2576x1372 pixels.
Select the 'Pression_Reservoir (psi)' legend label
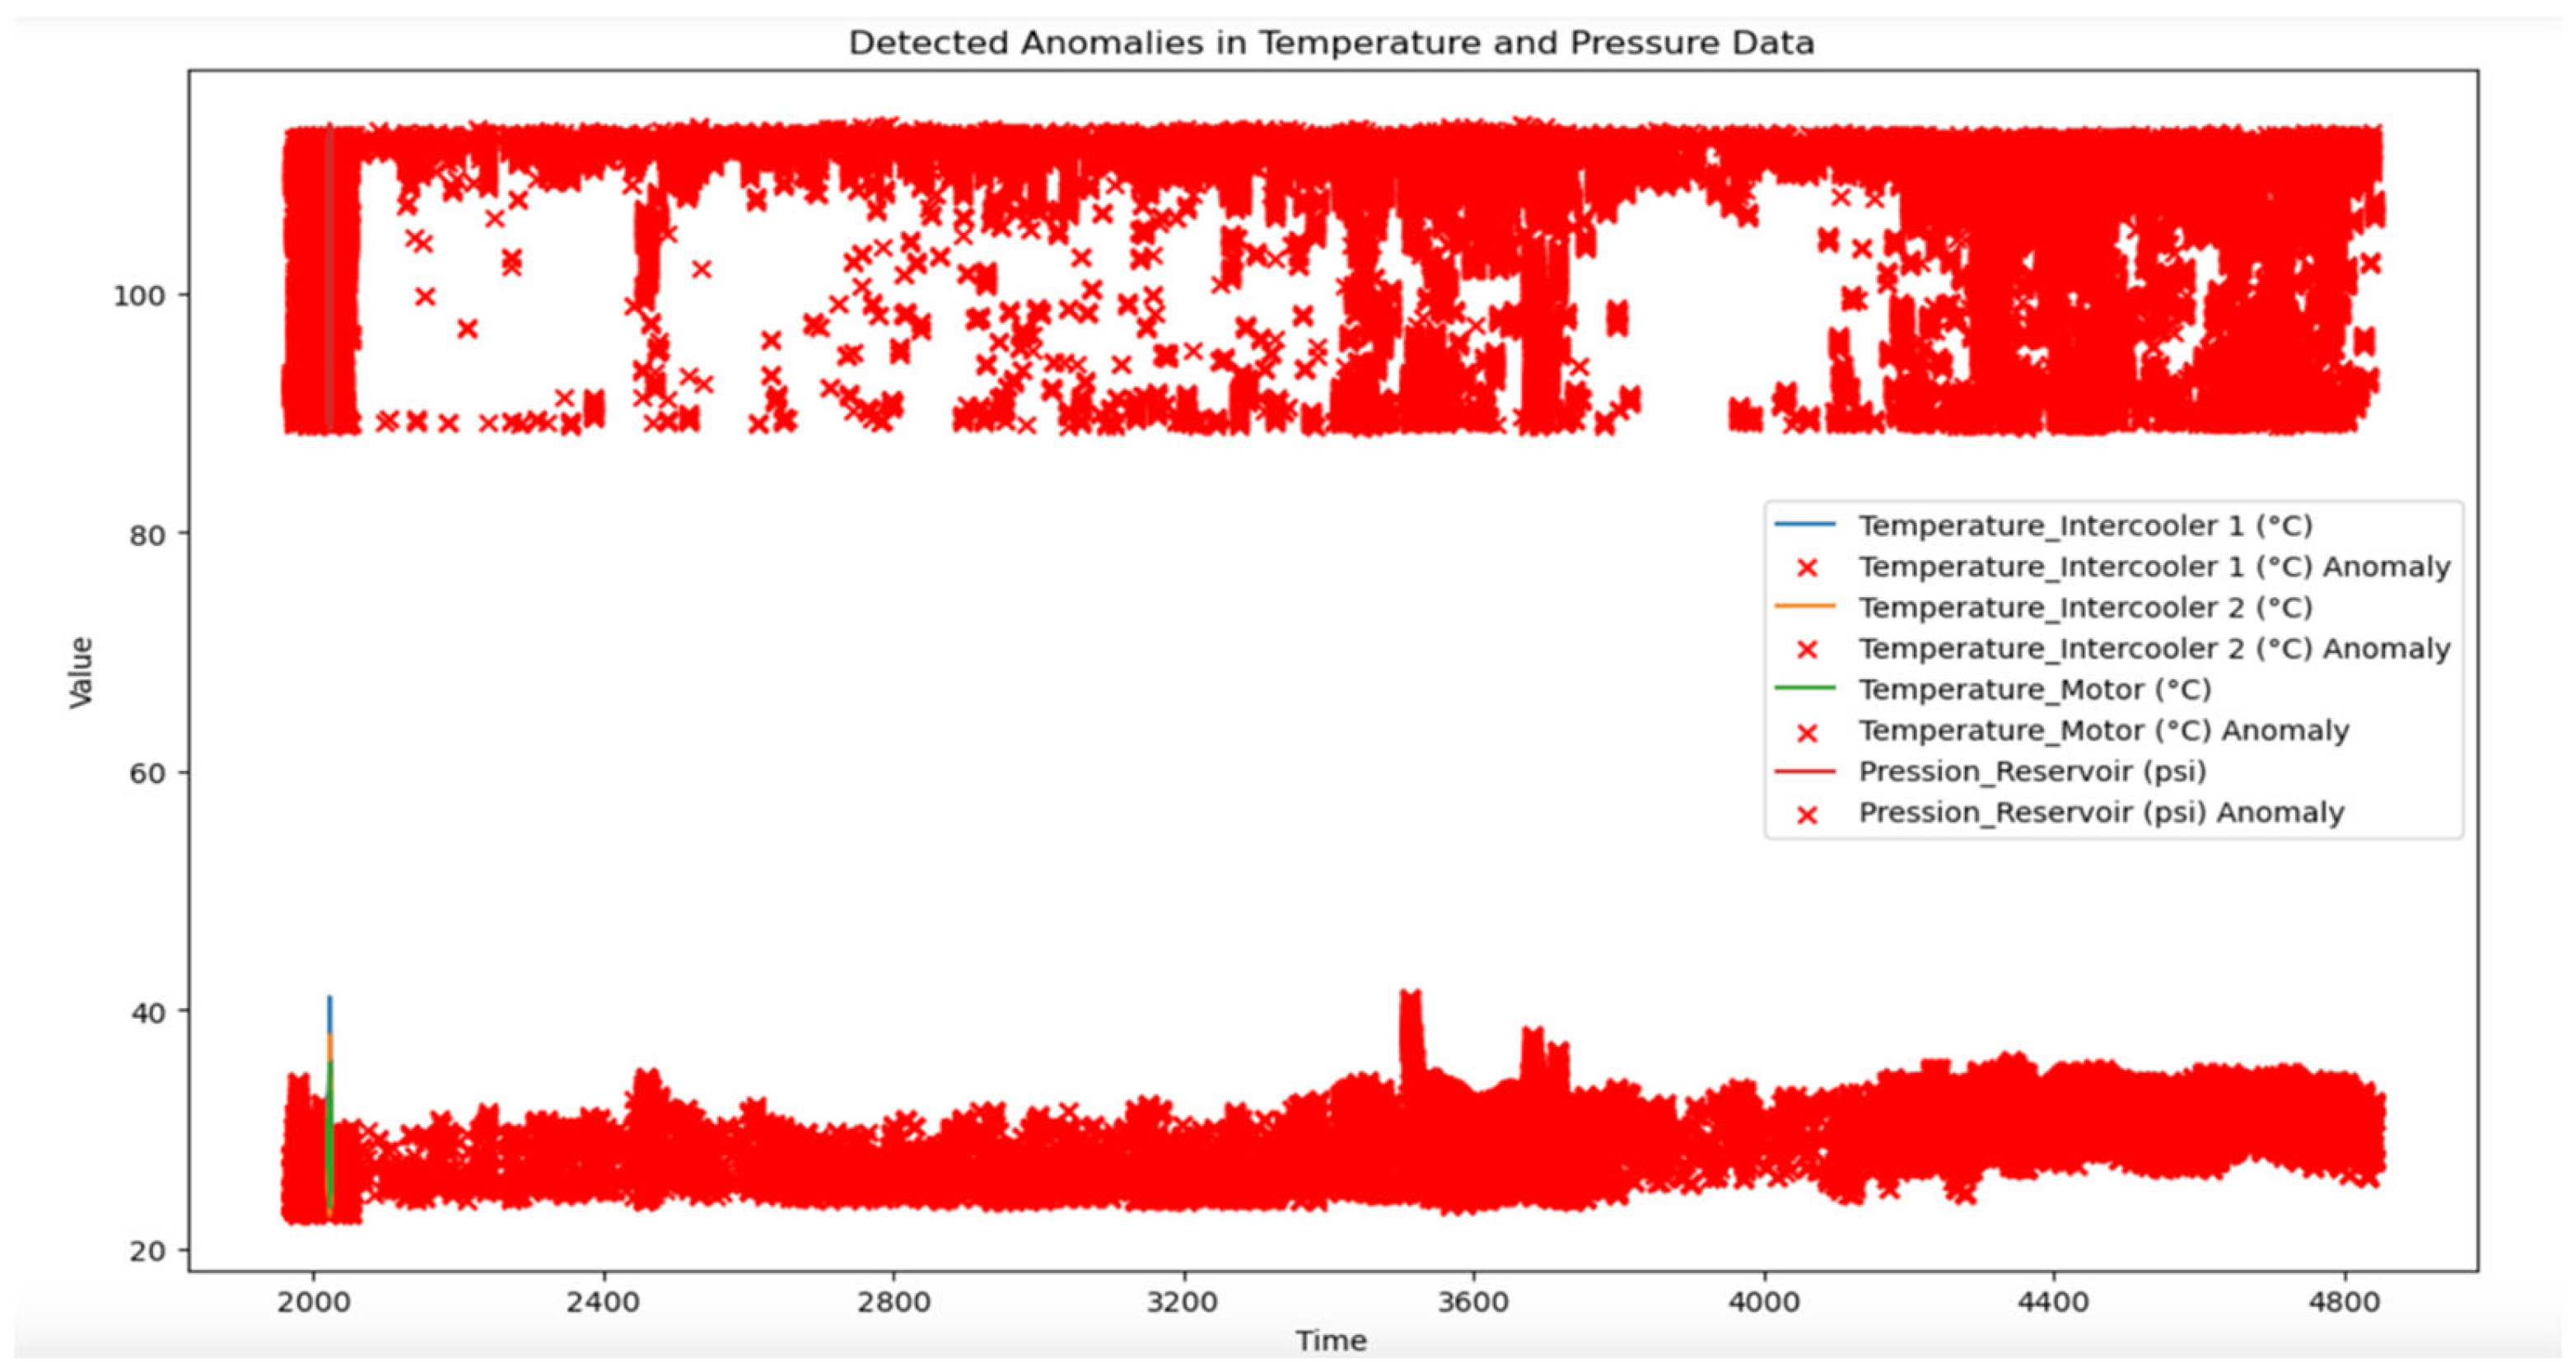click(x=2032, y=772)
